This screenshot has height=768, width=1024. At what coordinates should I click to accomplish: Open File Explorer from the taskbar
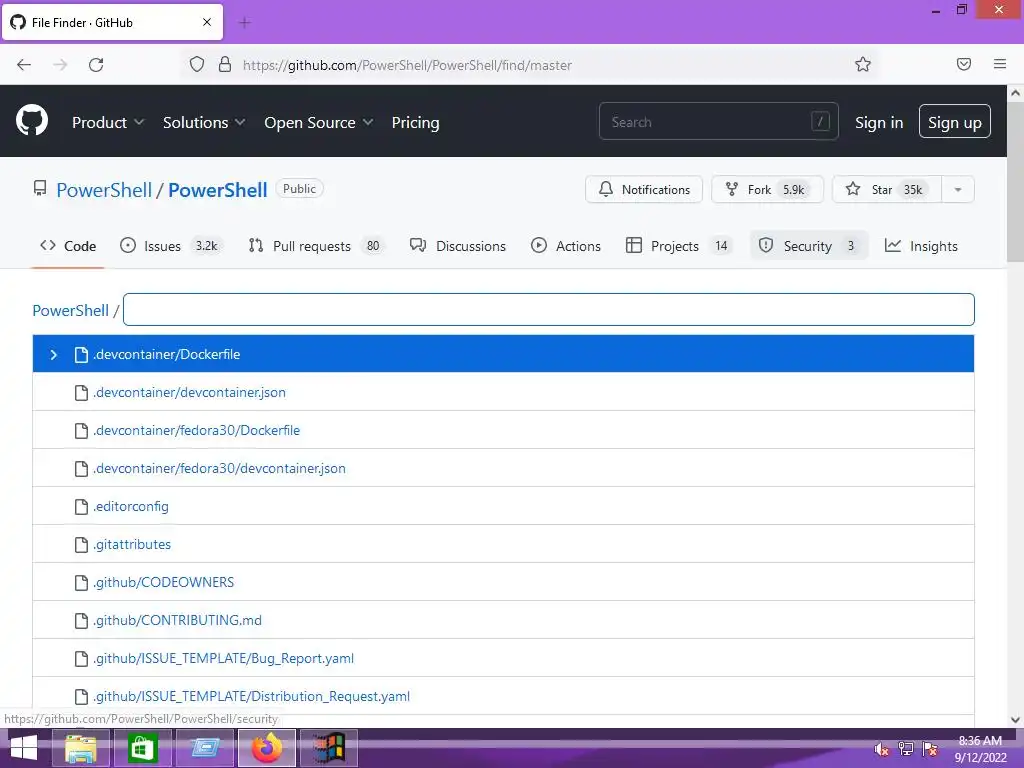(x=81, y=748)
